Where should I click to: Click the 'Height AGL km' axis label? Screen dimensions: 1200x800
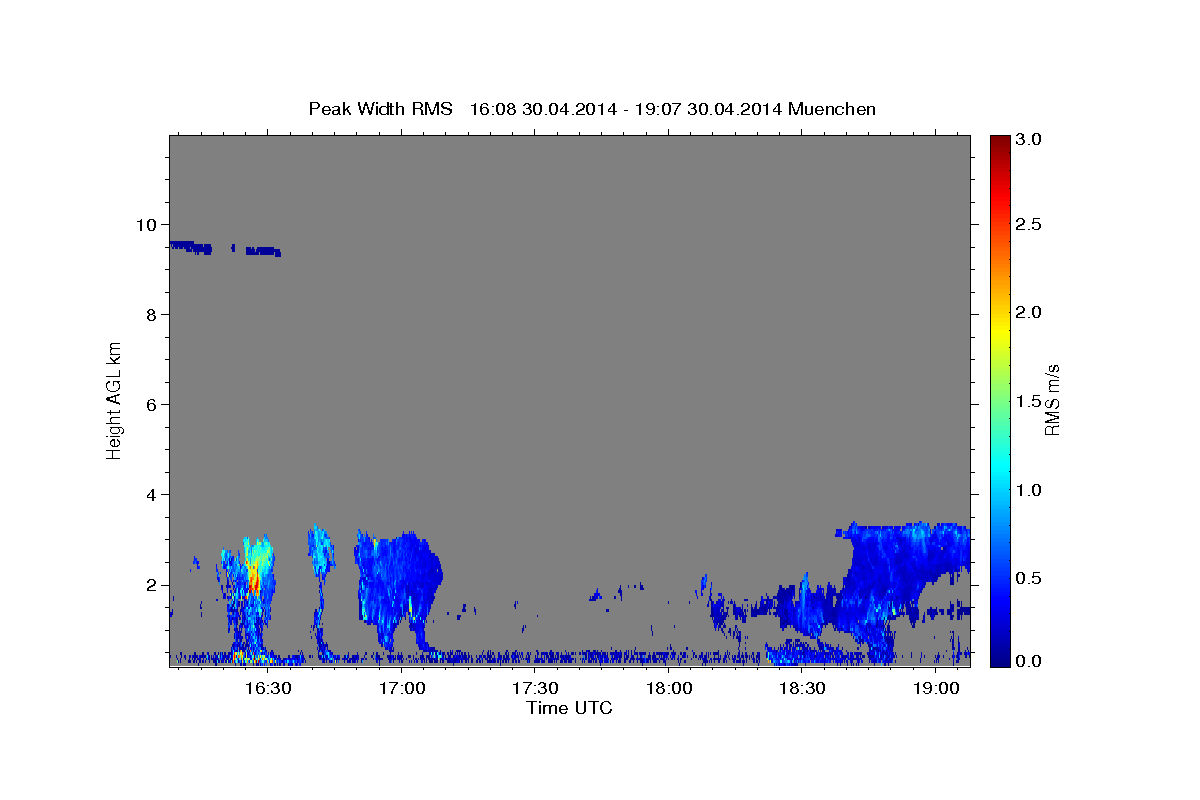coord(115,400)
